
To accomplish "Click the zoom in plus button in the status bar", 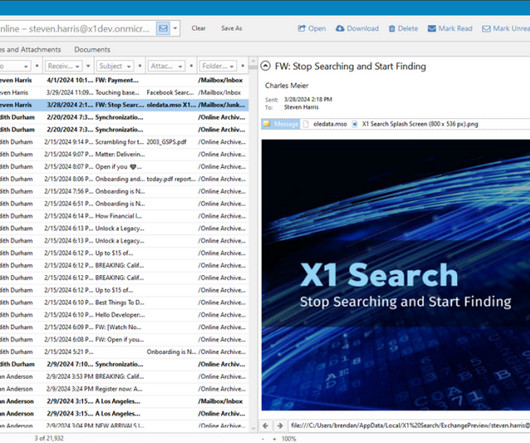I will (274, 439).
